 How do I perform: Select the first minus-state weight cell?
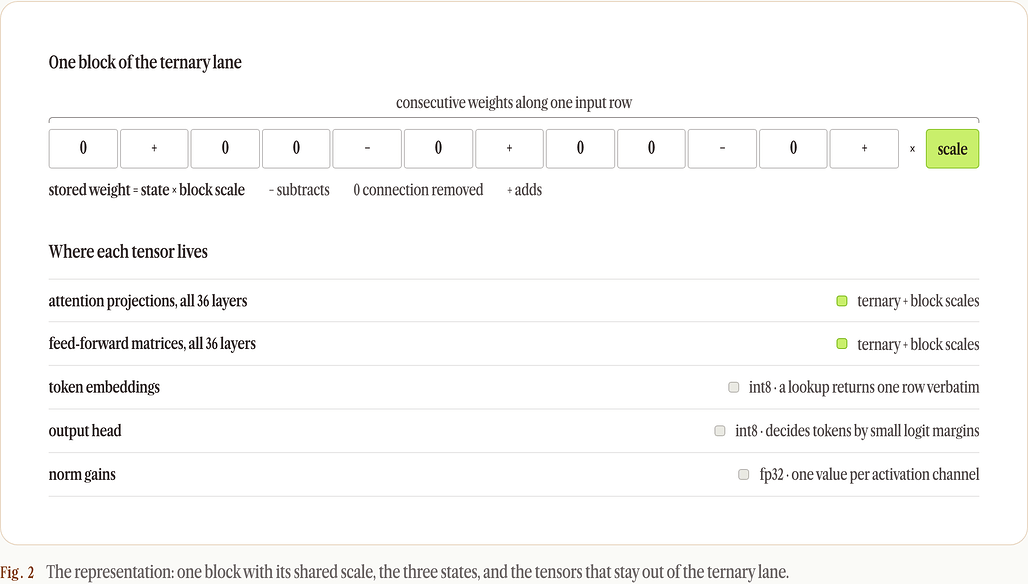pos(367,149)
